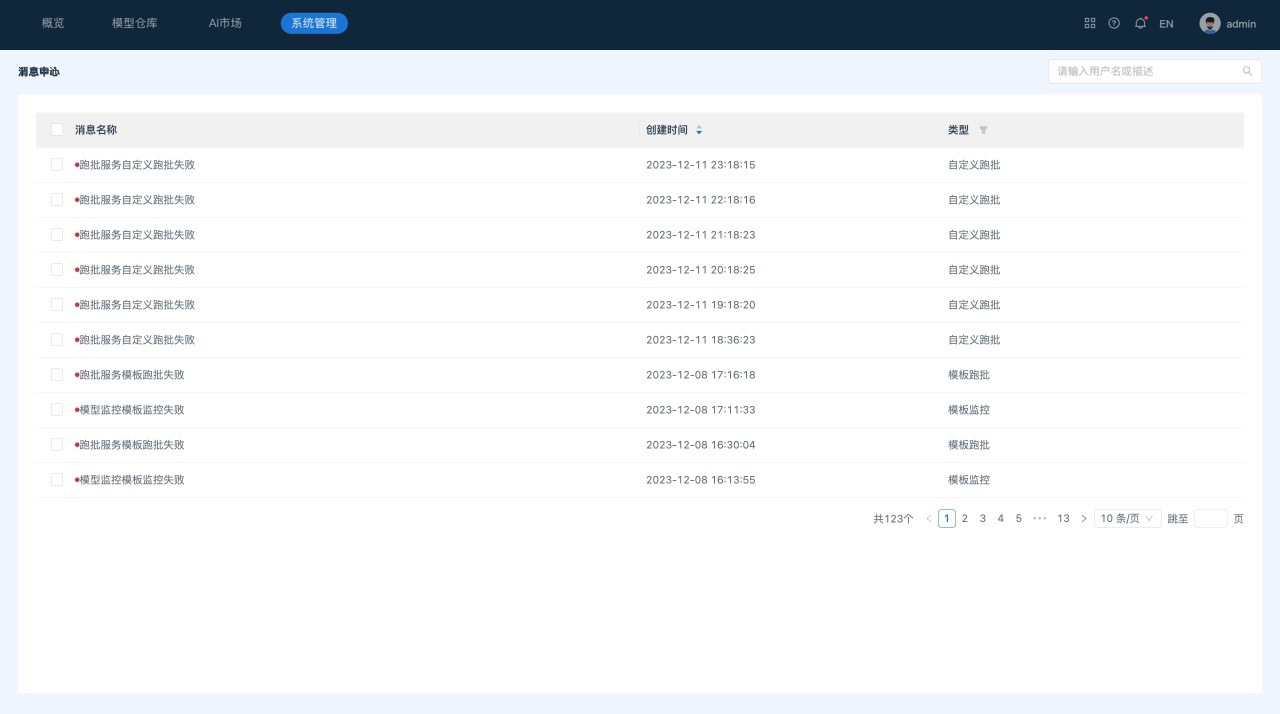Expand the 10 条/页 page size dropdown
The image size is (1280, 714).
(x=1127, y=518)
